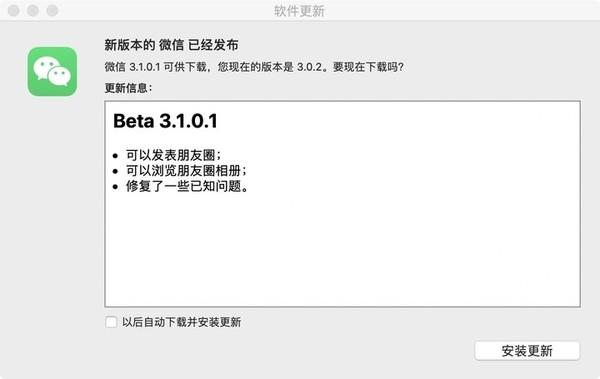This screenshot has height=379, width=600.
Task: Click the 可以浏览朋友圈相册 release note line
Action: click(x=186, y=171)
